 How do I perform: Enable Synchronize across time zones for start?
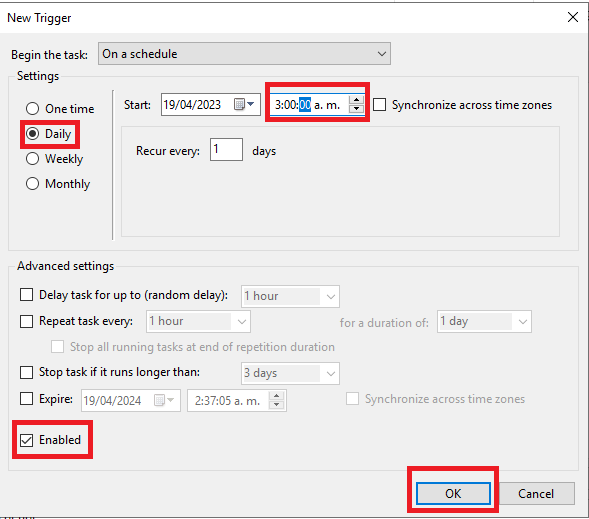coord(379,105)
